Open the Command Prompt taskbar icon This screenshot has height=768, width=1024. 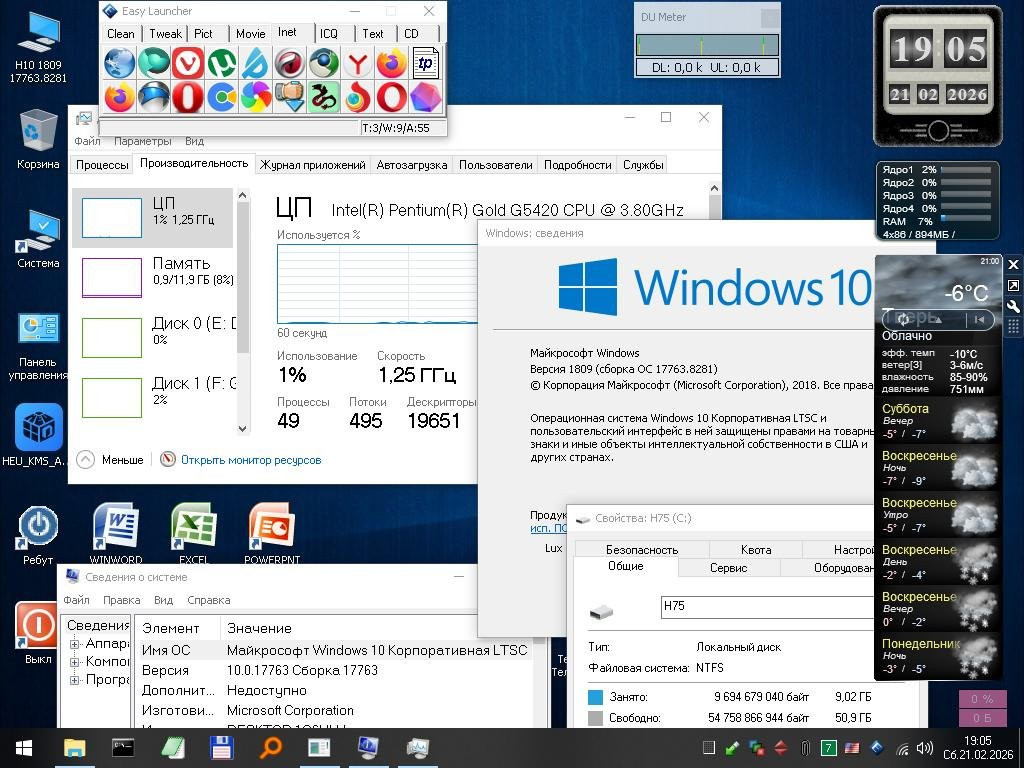(123, 747)
